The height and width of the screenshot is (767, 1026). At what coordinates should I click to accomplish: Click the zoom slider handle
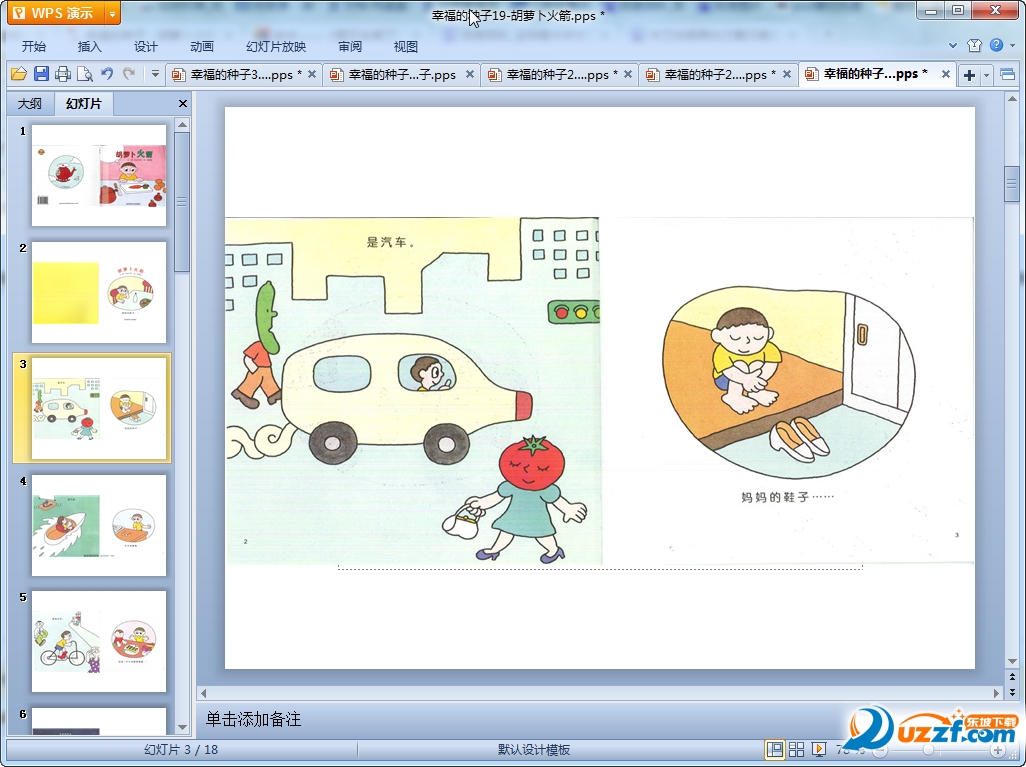tap(928, 750)
